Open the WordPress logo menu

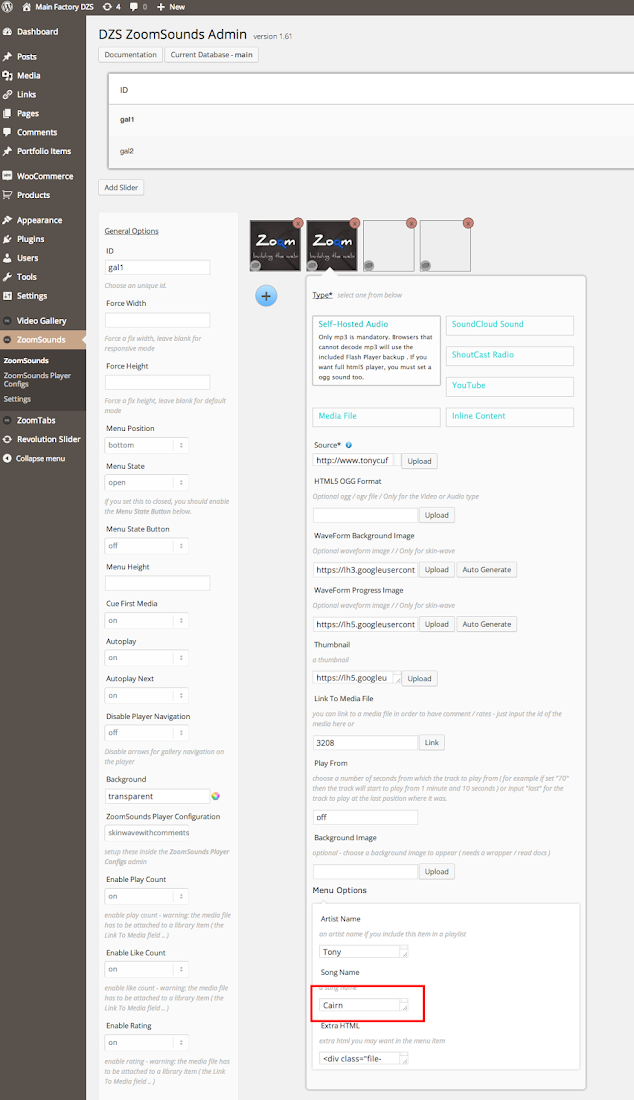click(8, 6)
